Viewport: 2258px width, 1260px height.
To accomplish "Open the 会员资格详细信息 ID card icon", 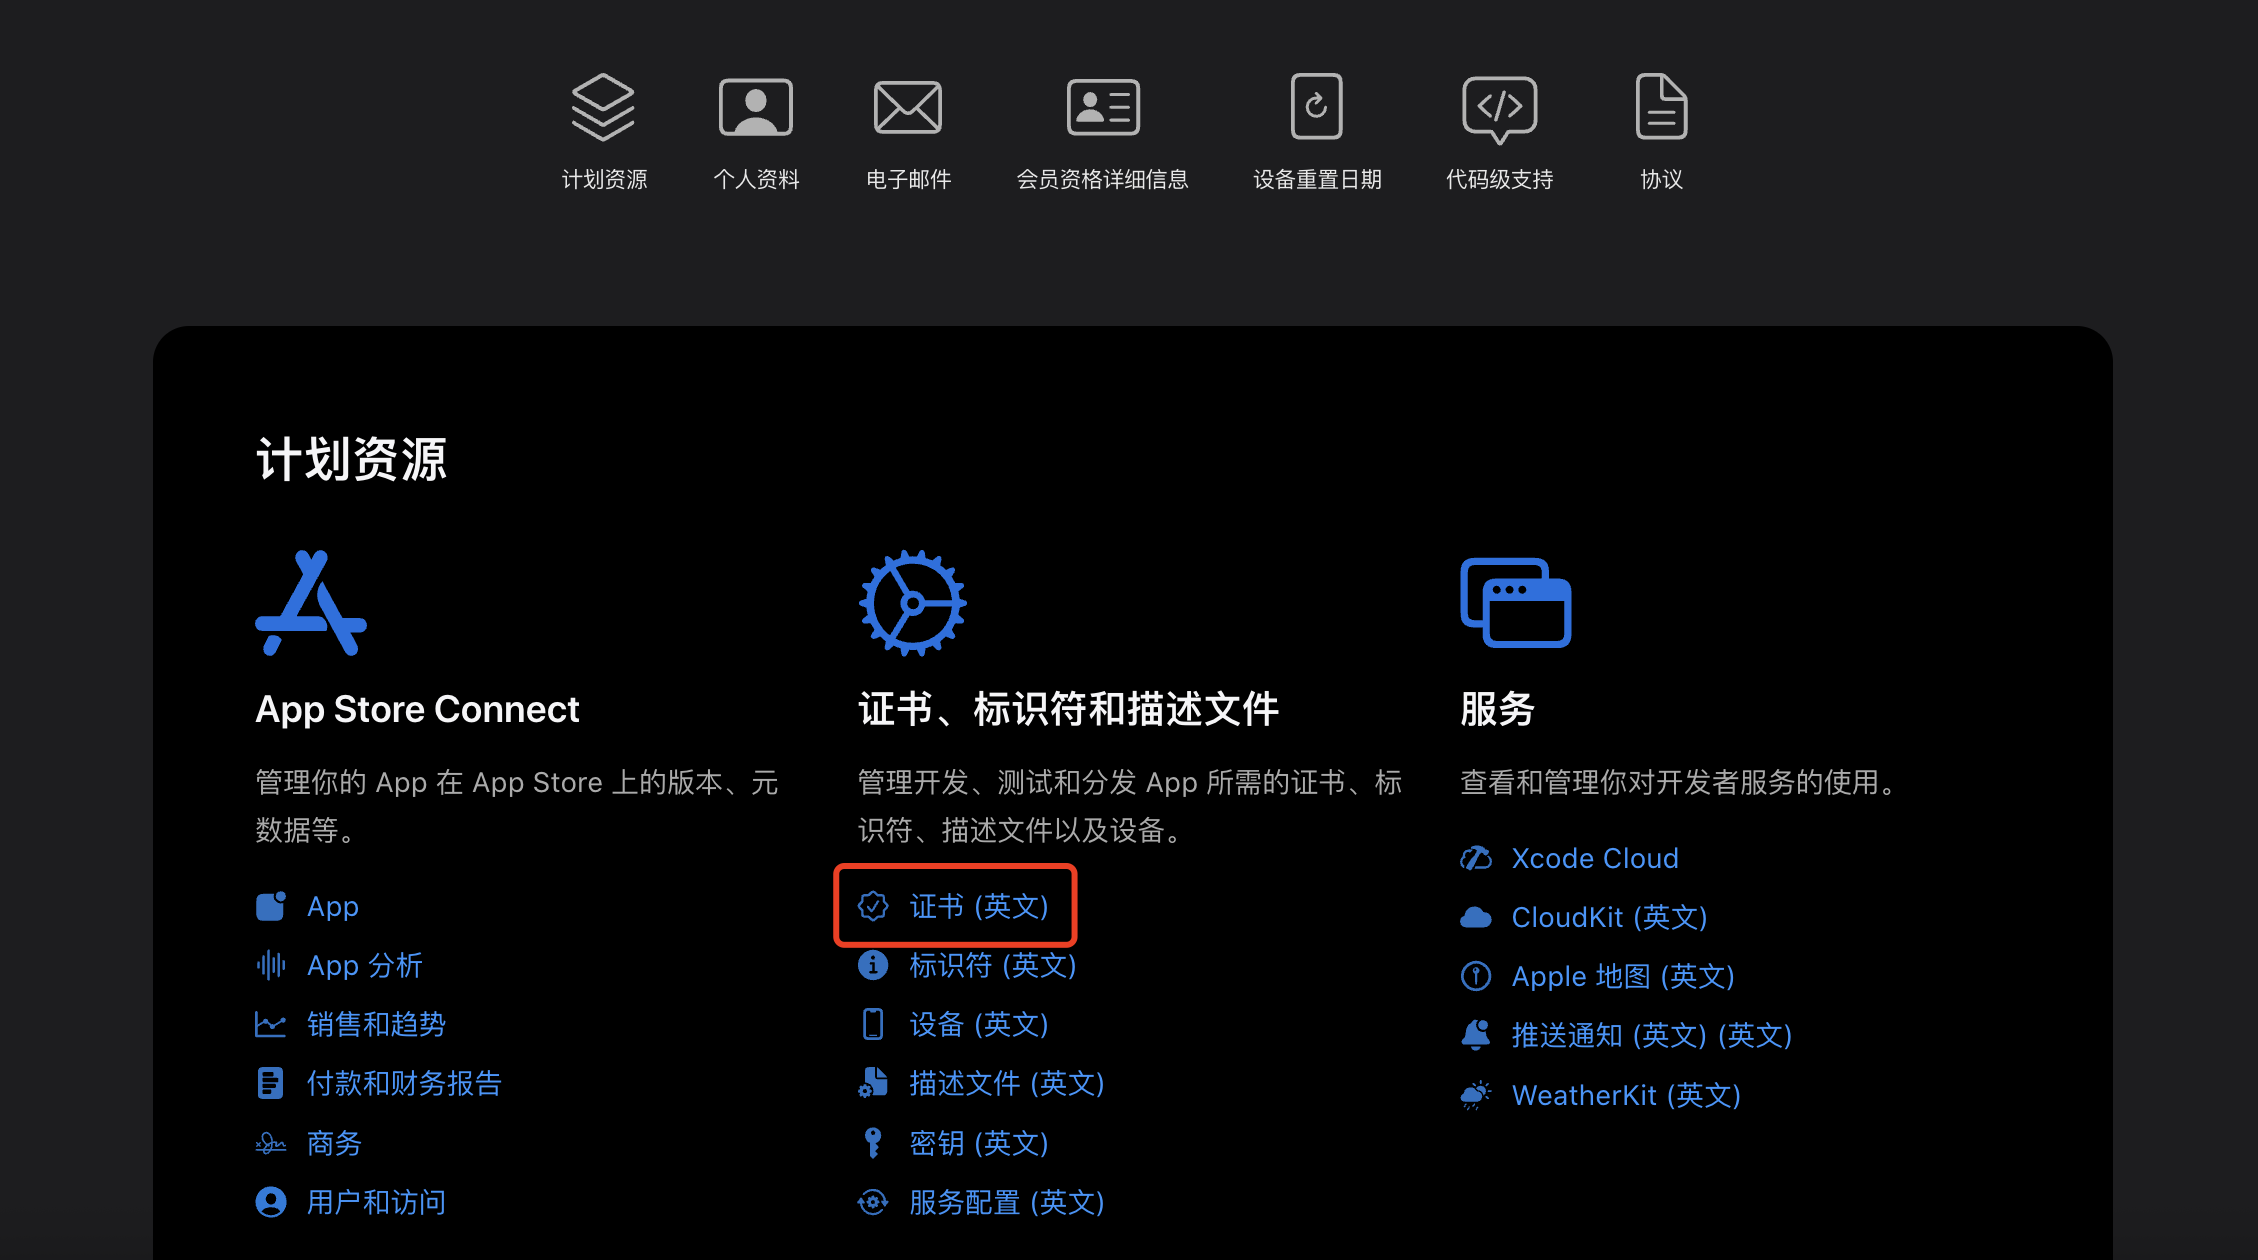I will pyautogui.click(x=1102, y=107).
